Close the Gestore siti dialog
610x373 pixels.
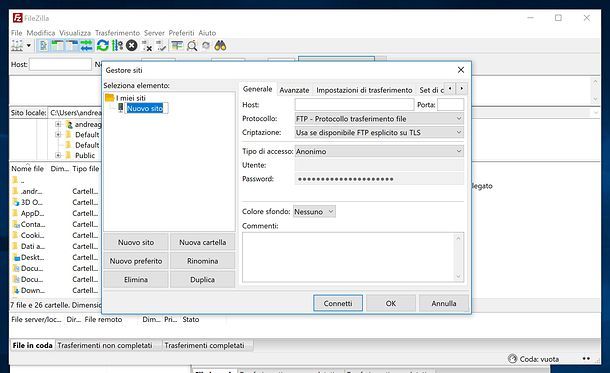(461, 70)
